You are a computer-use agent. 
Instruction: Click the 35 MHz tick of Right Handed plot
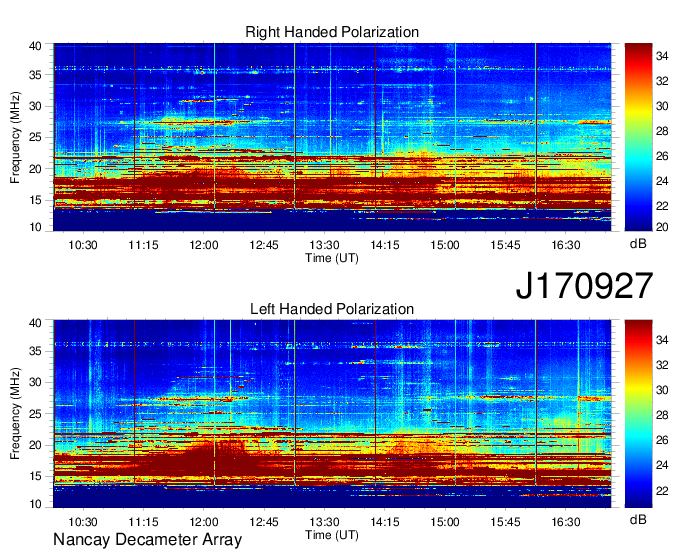(35, 75)
